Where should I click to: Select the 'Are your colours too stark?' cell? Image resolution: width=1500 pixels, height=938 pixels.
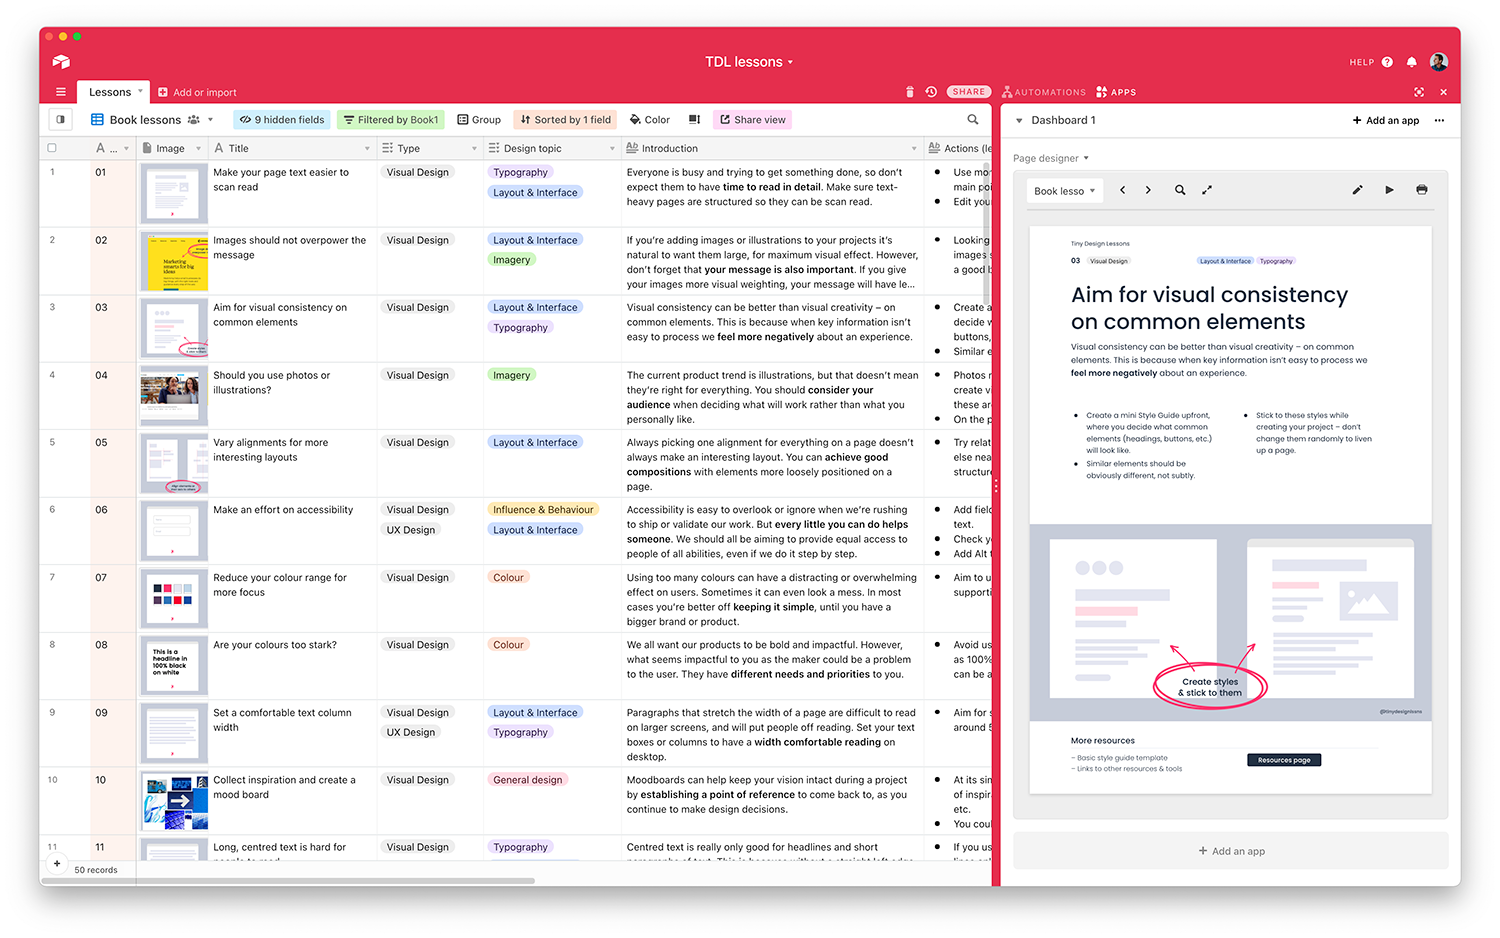point(293,665)
